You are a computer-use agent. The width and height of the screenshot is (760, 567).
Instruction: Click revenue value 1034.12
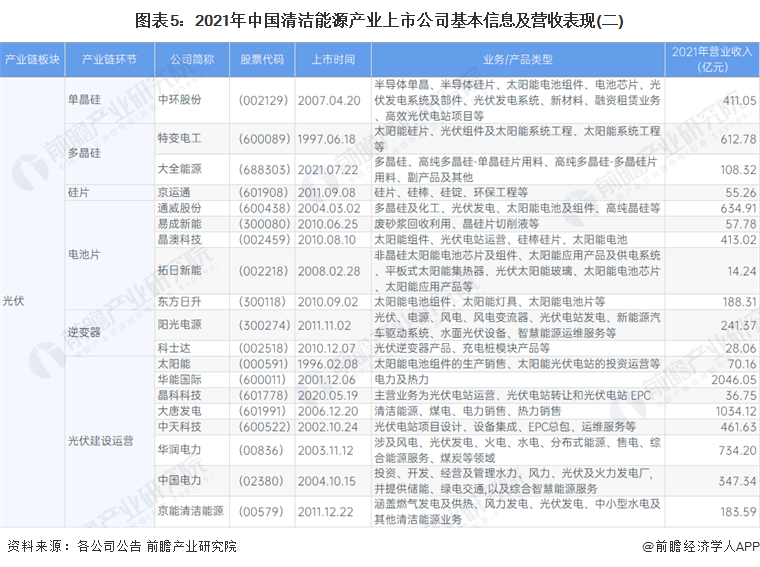coord(736,411)
